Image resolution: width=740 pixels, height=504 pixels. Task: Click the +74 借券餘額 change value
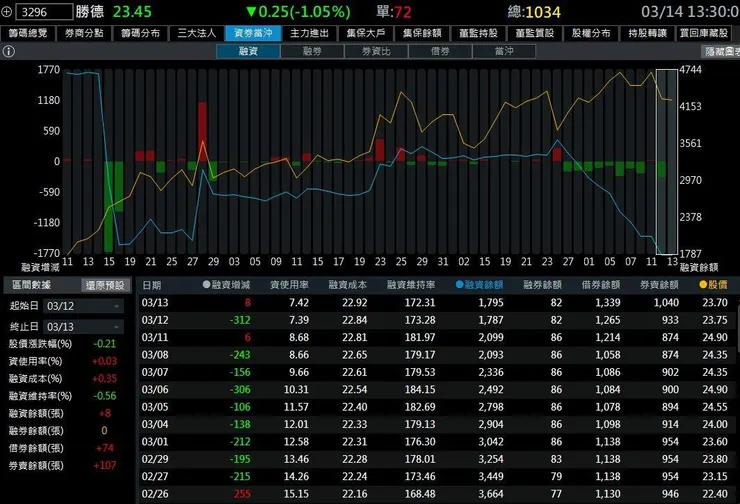click(x=105, y=448)
